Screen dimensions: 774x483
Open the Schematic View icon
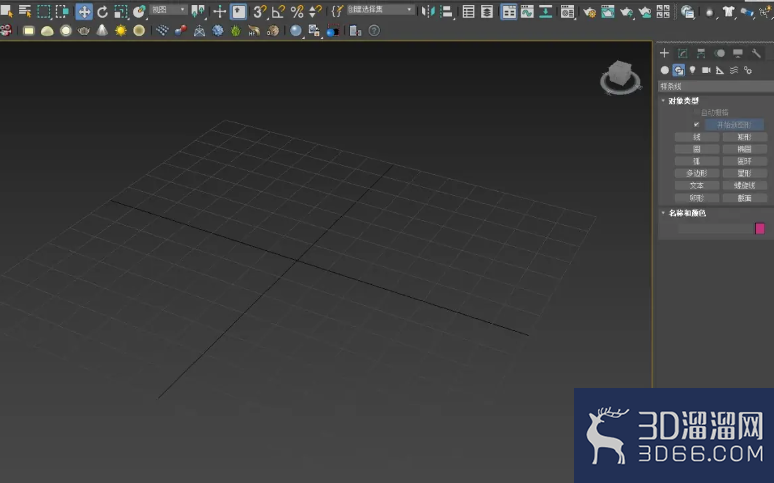click(545, 11)
